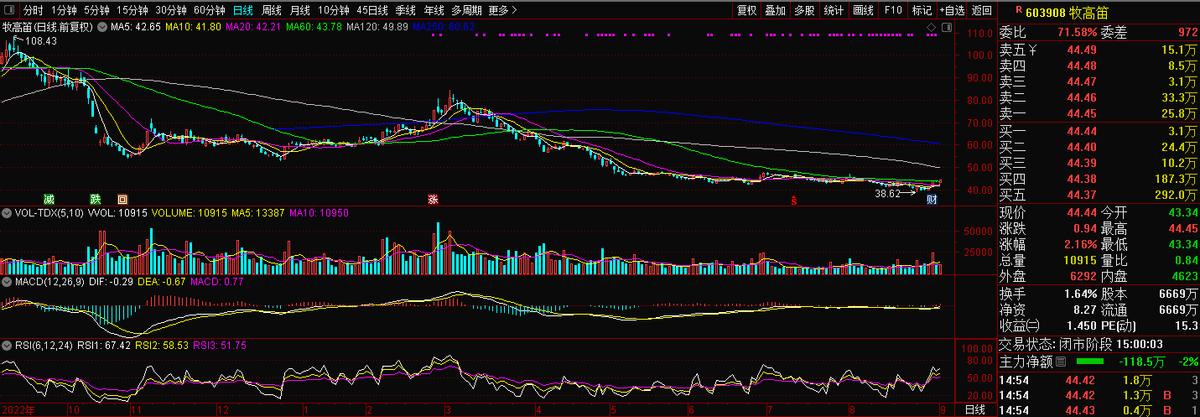
Task: Open the 叠加 overlay tool
Action: (776, 10)
